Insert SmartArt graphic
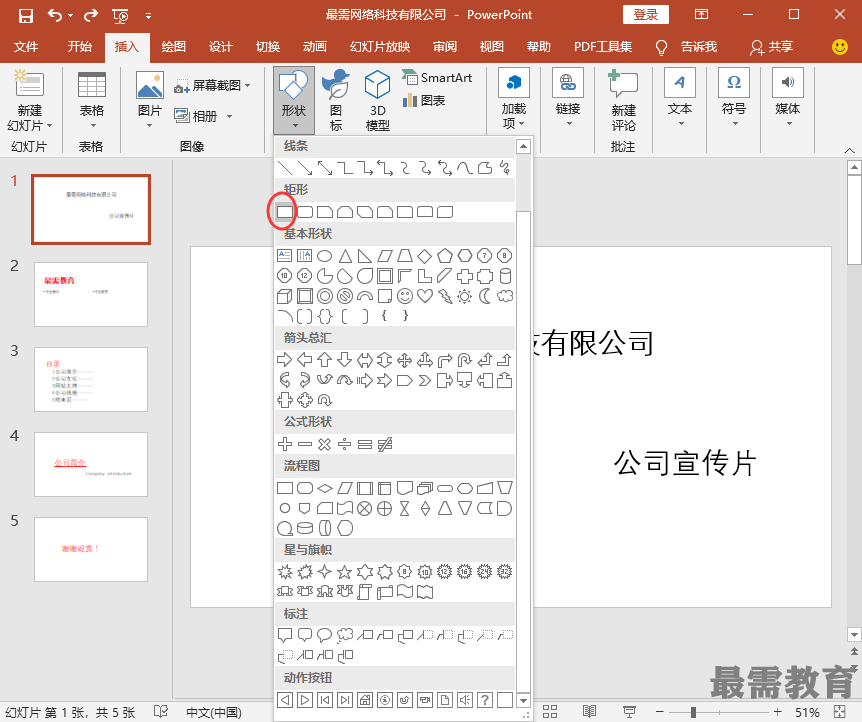Screen dimensions: 862x722 point(438,78)
